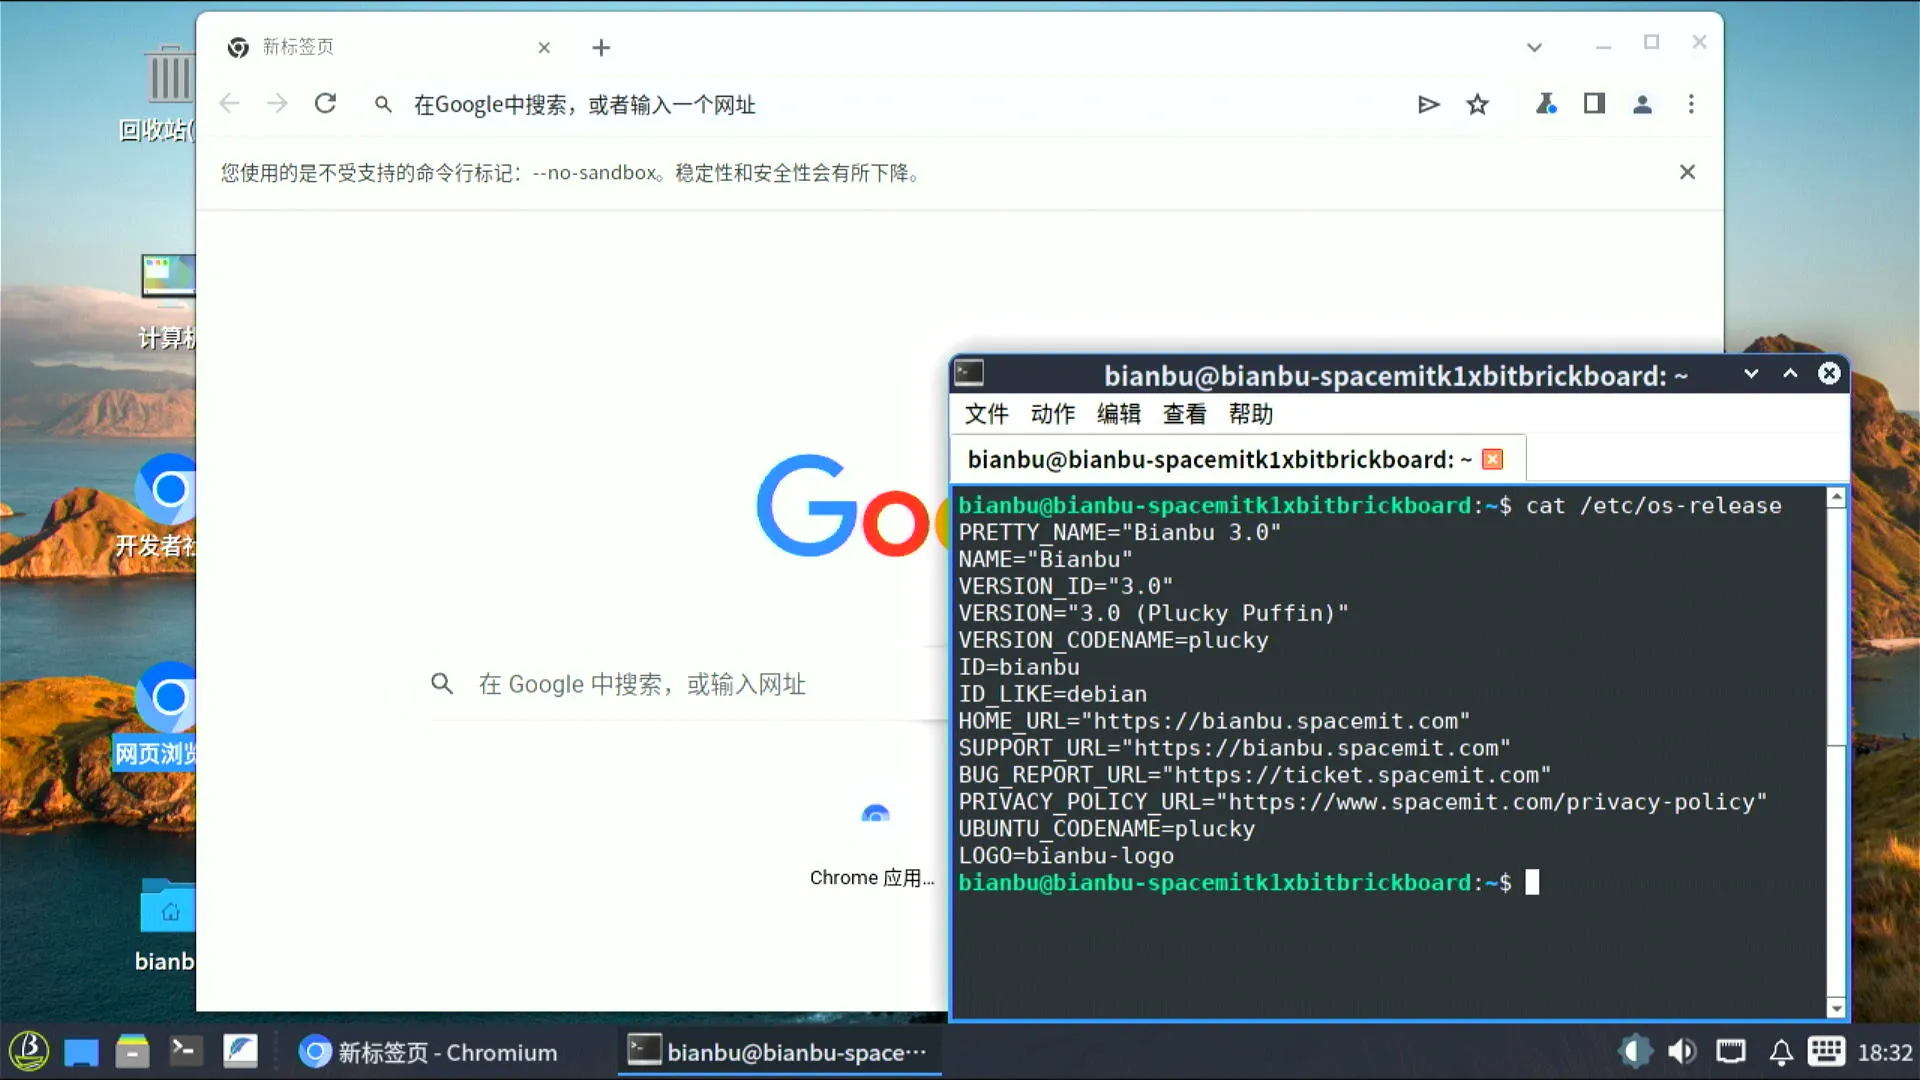The height and width of the screenshot is (1080, 1920).
Task: Expand the Chromium tab search chevron
Action: 1534,47
